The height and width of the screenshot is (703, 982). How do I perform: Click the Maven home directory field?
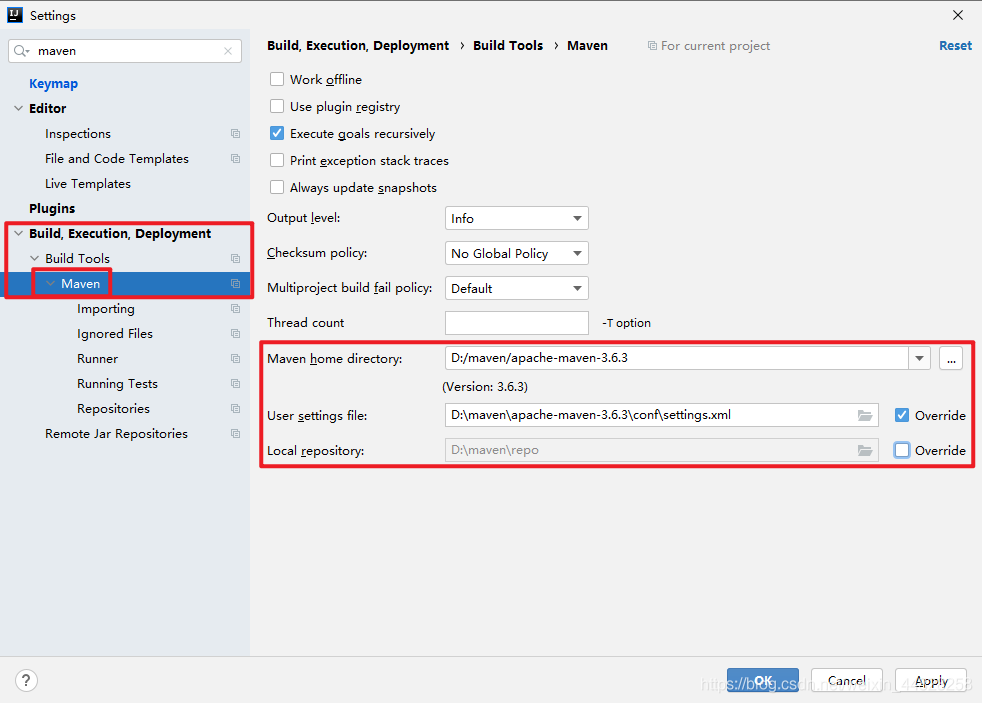pos(676,359)
